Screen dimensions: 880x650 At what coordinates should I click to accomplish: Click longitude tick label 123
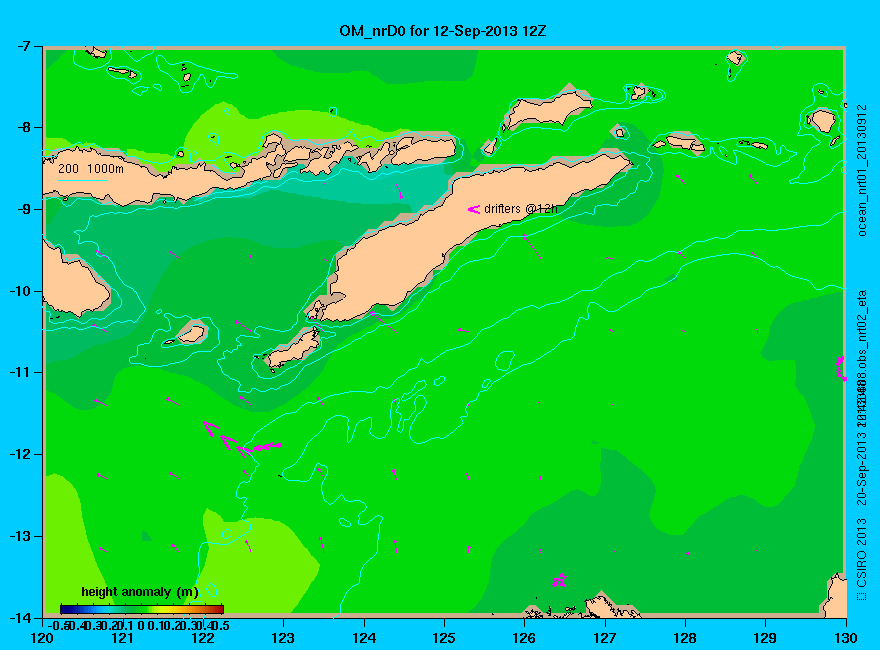click(x=283, y=638)
